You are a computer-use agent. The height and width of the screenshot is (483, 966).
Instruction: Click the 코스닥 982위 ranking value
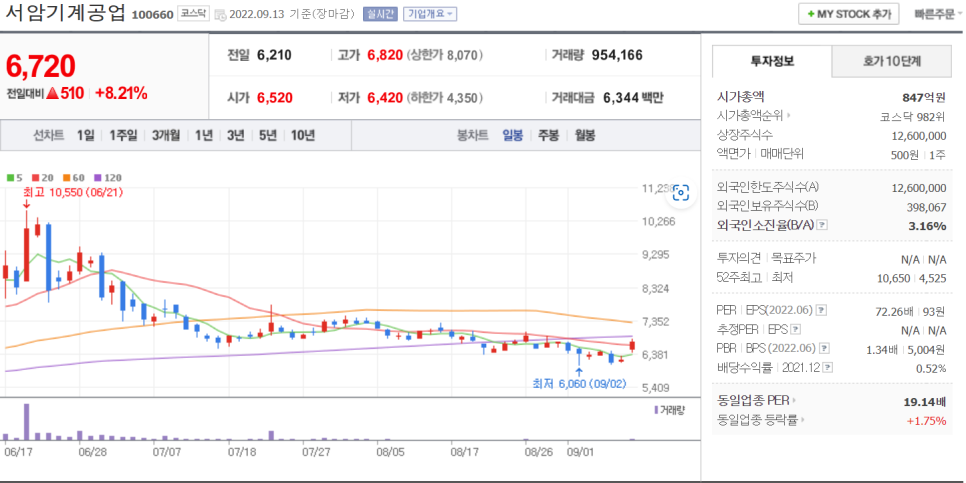[913, 116]
